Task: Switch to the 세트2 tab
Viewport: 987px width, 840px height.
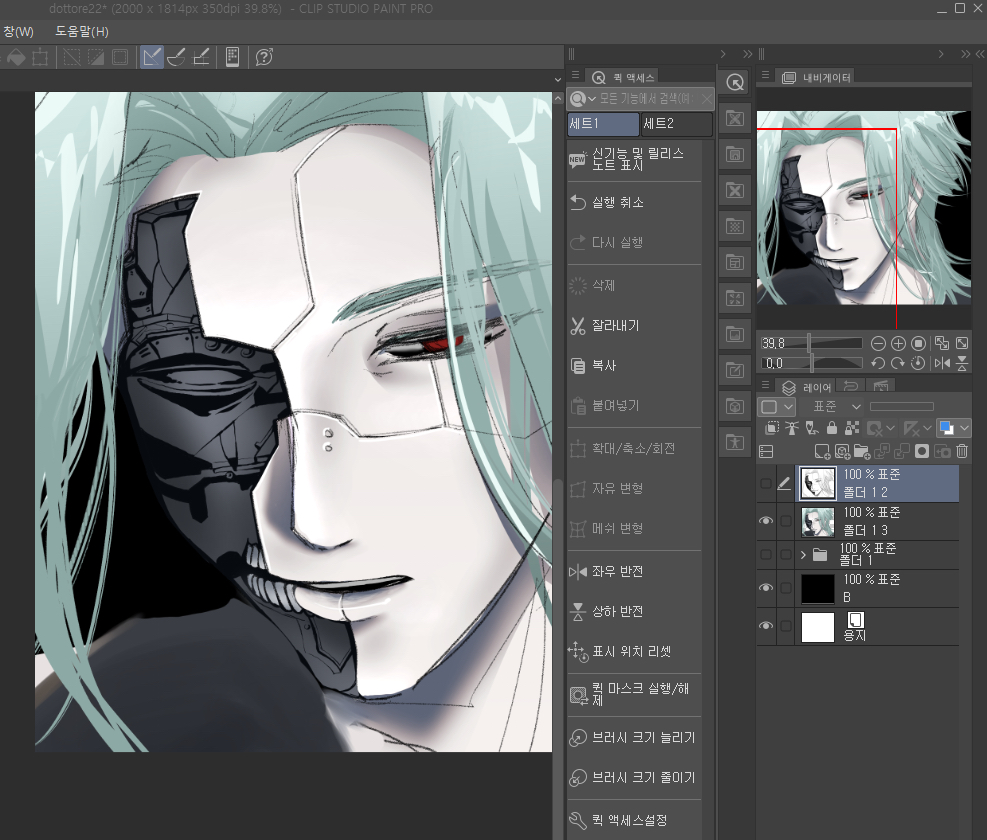Action: pyautogui.click(x=676, y=124)
